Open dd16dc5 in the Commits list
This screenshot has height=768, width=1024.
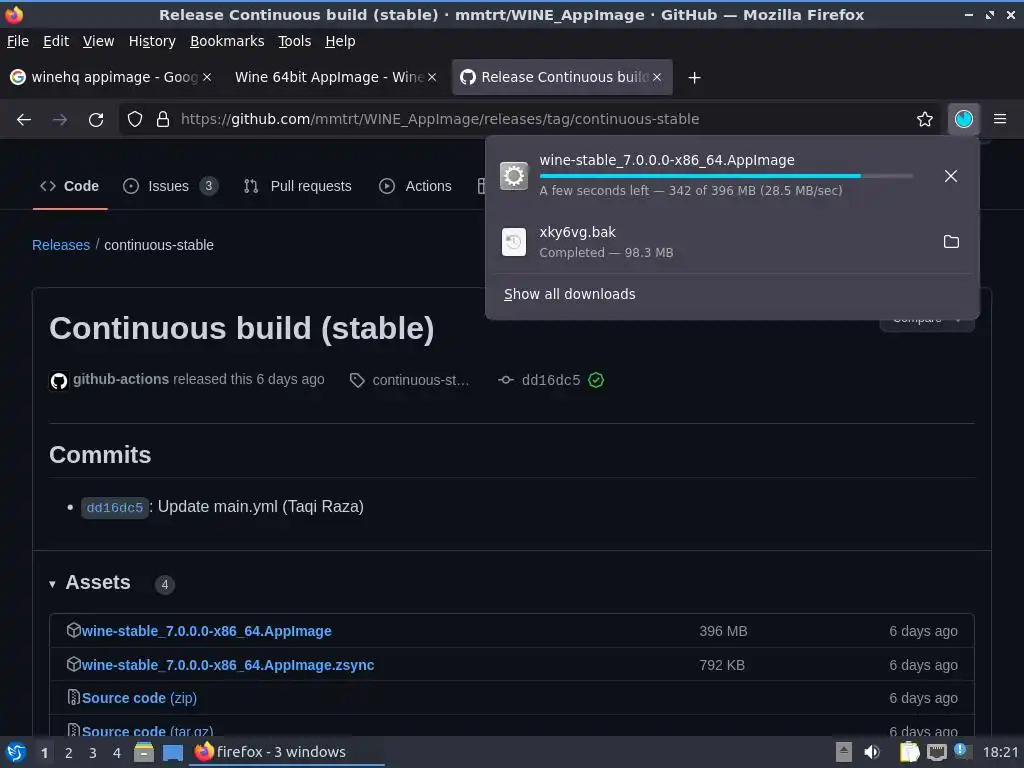(x=115, y=507)
